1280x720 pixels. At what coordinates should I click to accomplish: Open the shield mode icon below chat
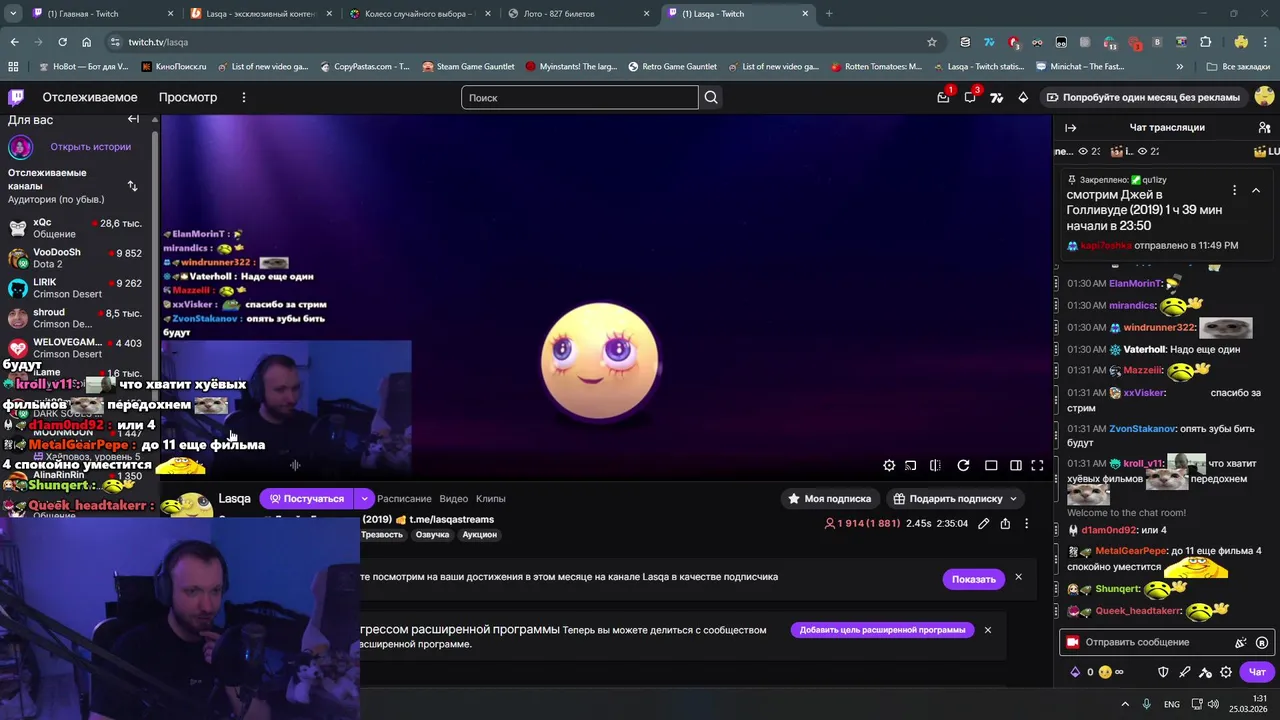(x=1163, y=672)
